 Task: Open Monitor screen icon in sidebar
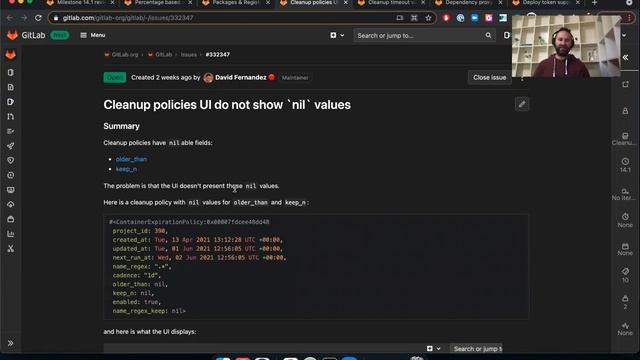(x=11, y=190)
